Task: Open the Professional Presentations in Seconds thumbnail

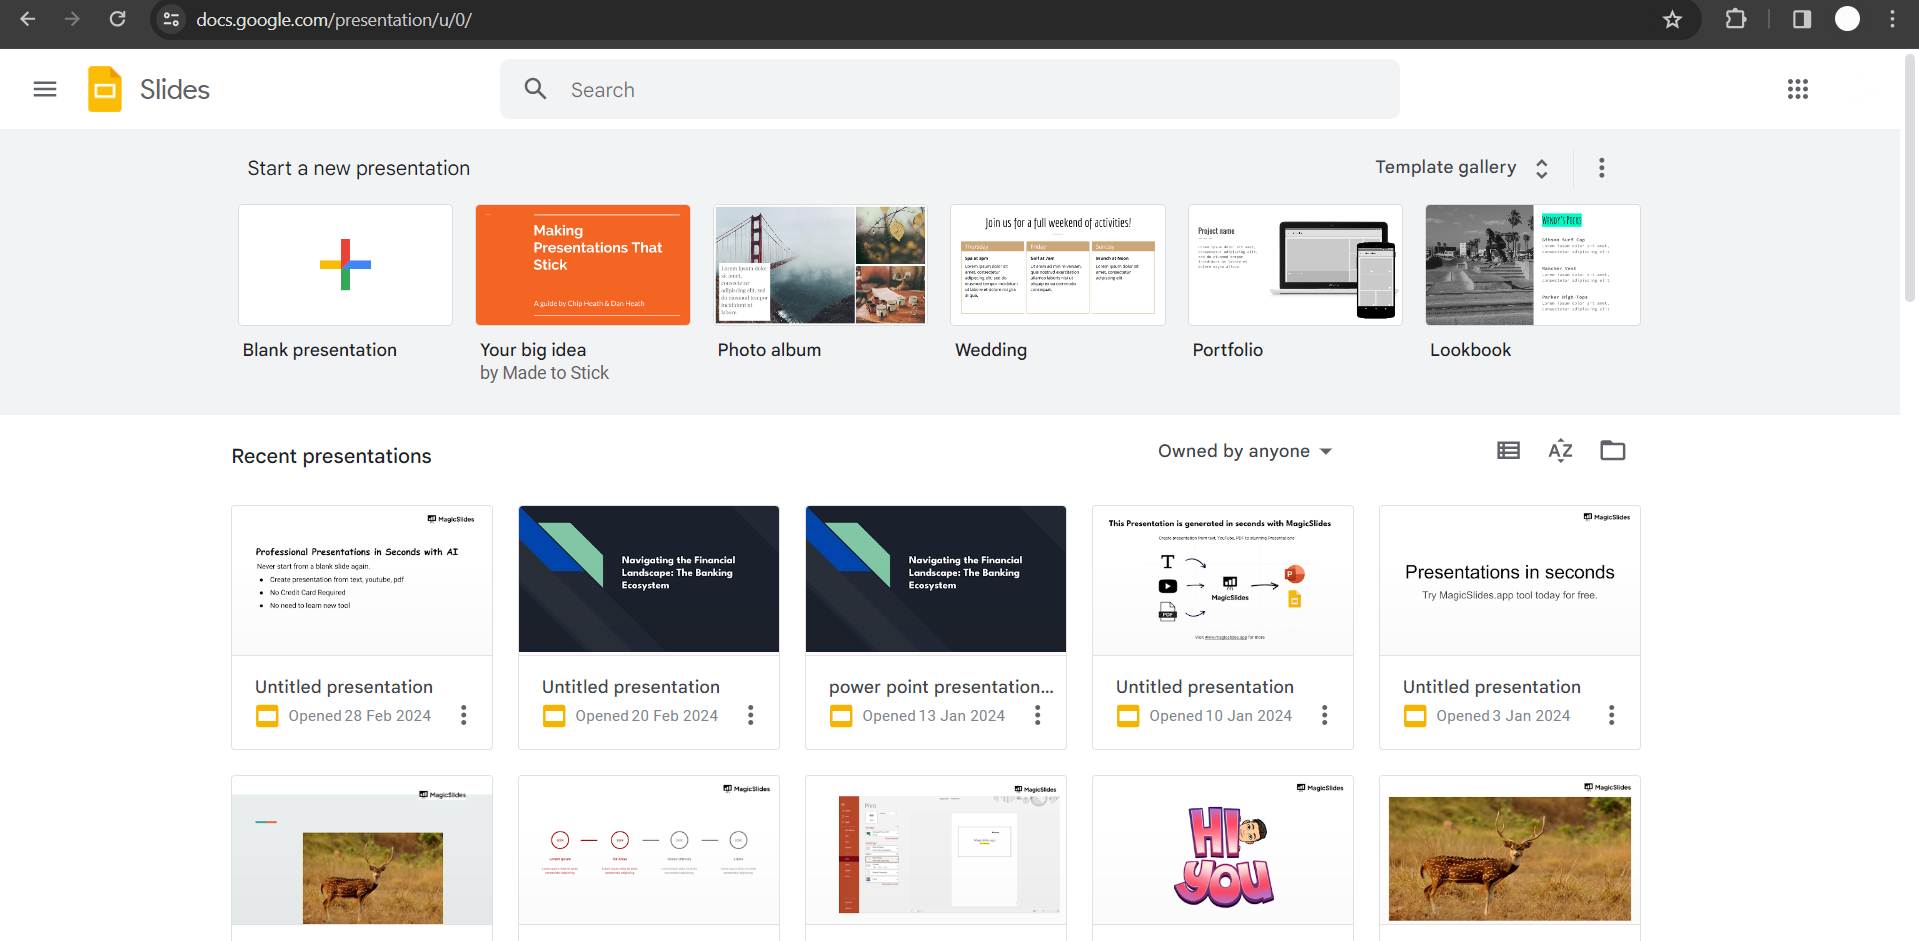Action: pyautogui.click(x=362, y=580)
